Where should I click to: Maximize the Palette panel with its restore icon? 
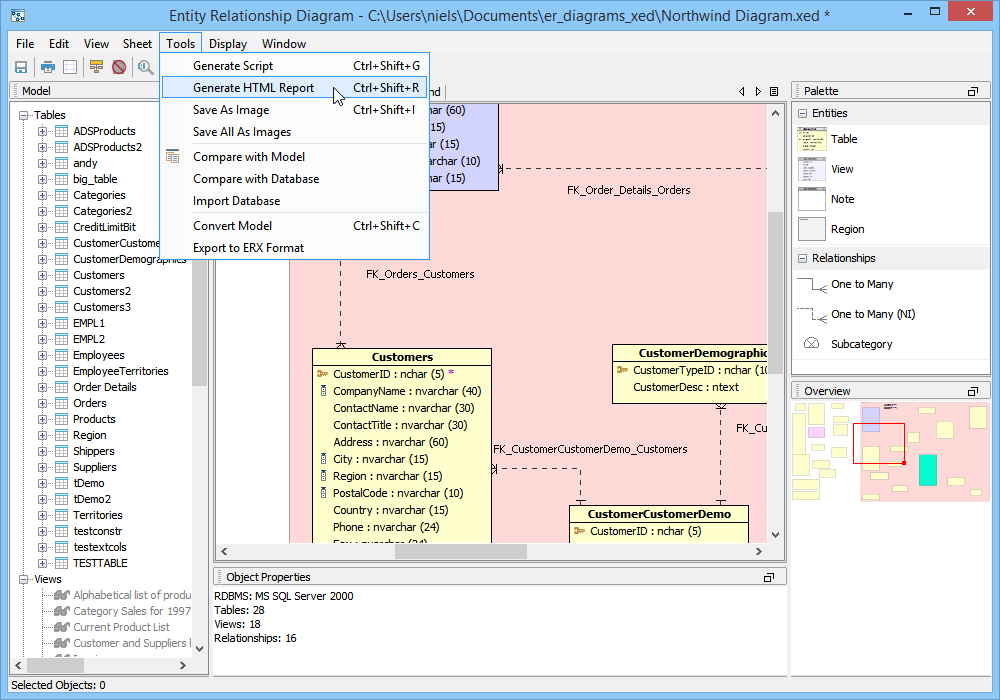pyautogui.click(x=973, y=91)
